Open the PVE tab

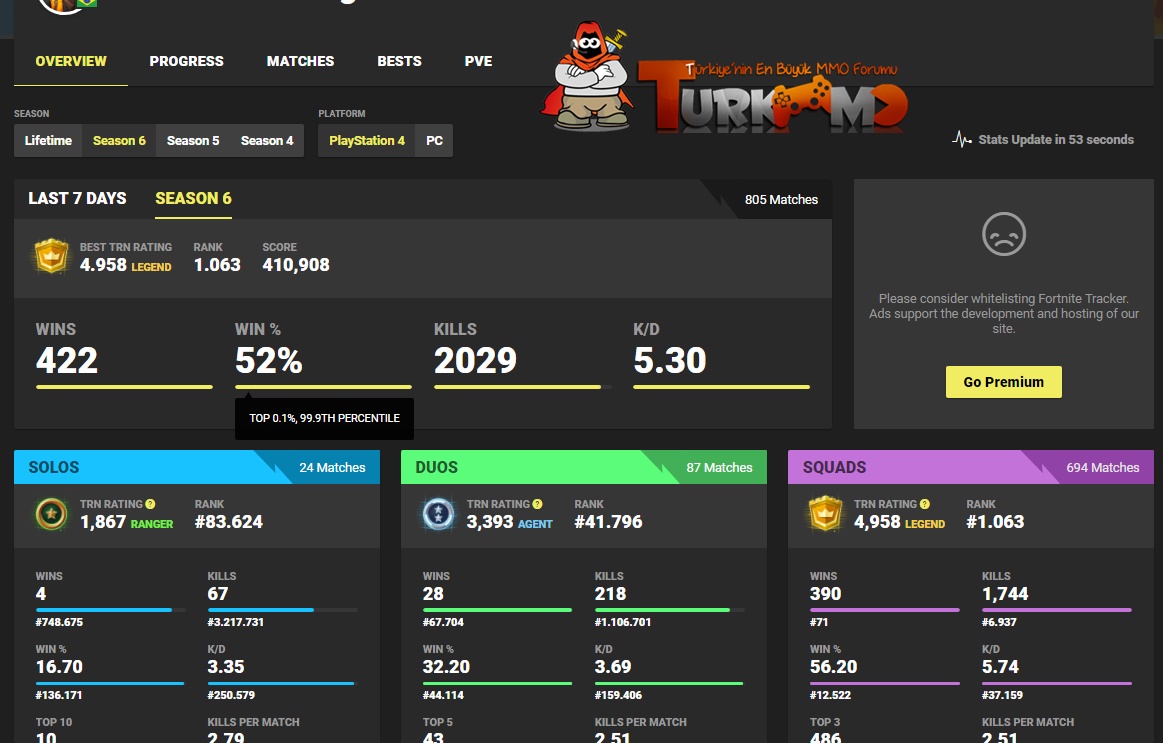(x=478, y=61)
